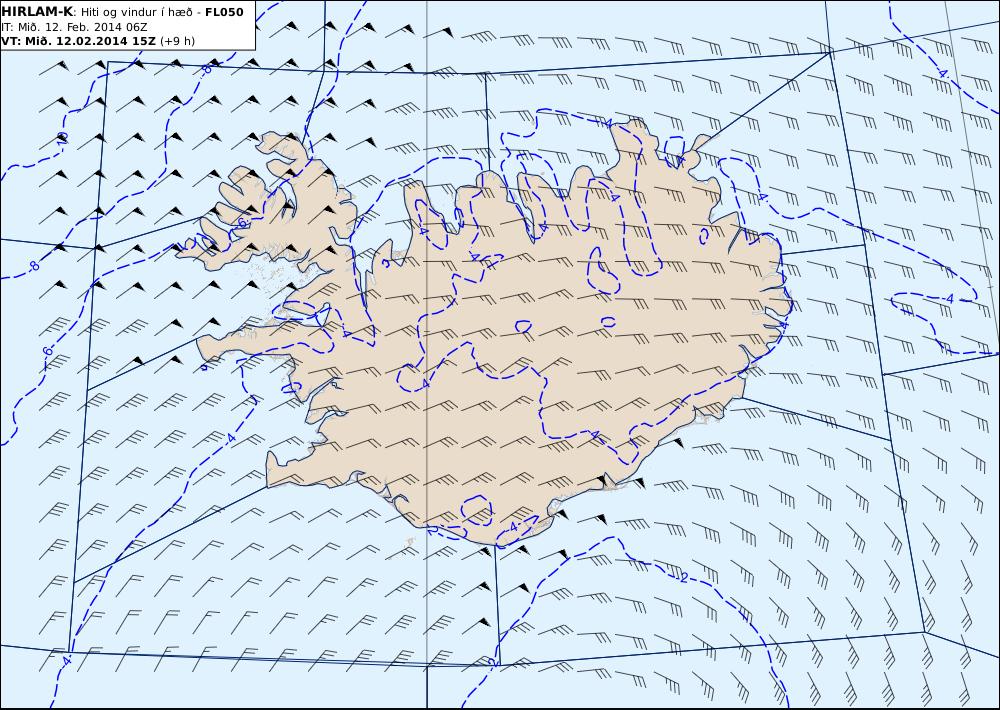Click the HIRLAM-K model title
1000x710 pixels.
pyautogui.click(x=37, y=12)
